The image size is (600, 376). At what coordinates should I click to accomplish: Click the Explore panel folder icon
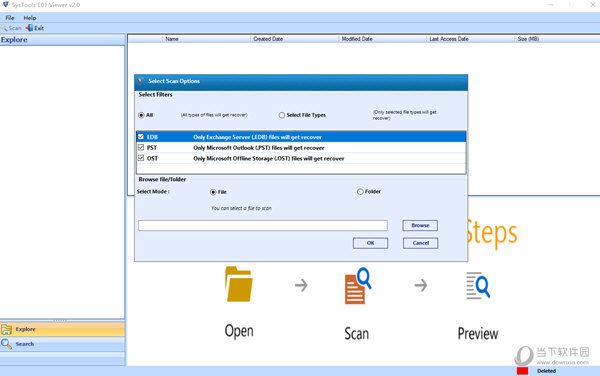(7, 329)
